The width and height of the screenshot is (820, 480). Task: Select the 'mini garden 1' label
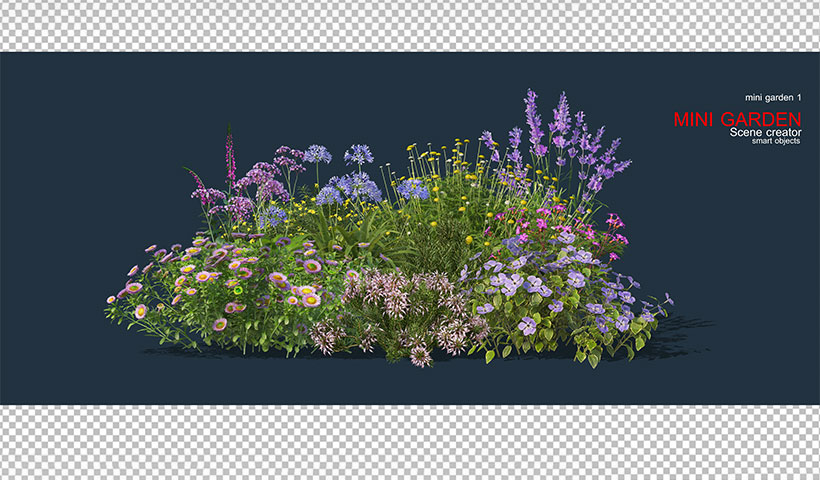773,97
